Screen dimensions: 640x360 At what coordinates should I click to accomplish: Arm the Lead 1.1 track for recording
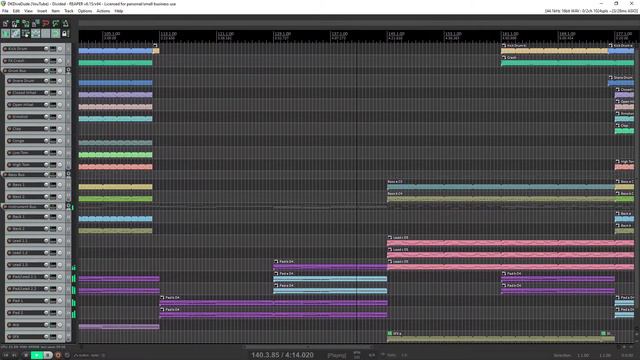(9, 241)
